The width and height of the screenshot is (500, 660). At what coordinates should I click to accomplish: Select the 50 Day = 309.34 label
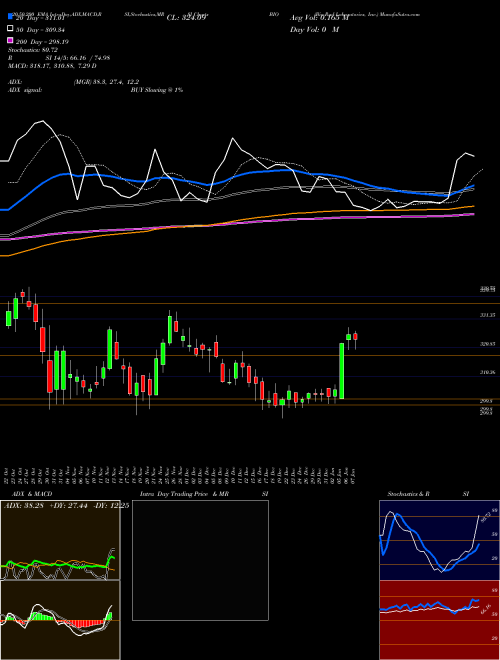[x=40, y=30]
